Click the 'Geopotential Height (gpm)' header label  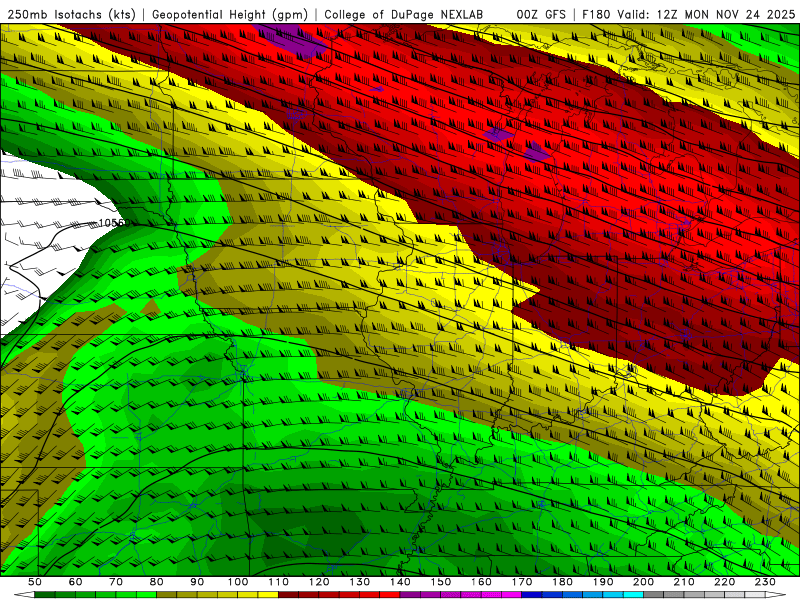point(229,15)
